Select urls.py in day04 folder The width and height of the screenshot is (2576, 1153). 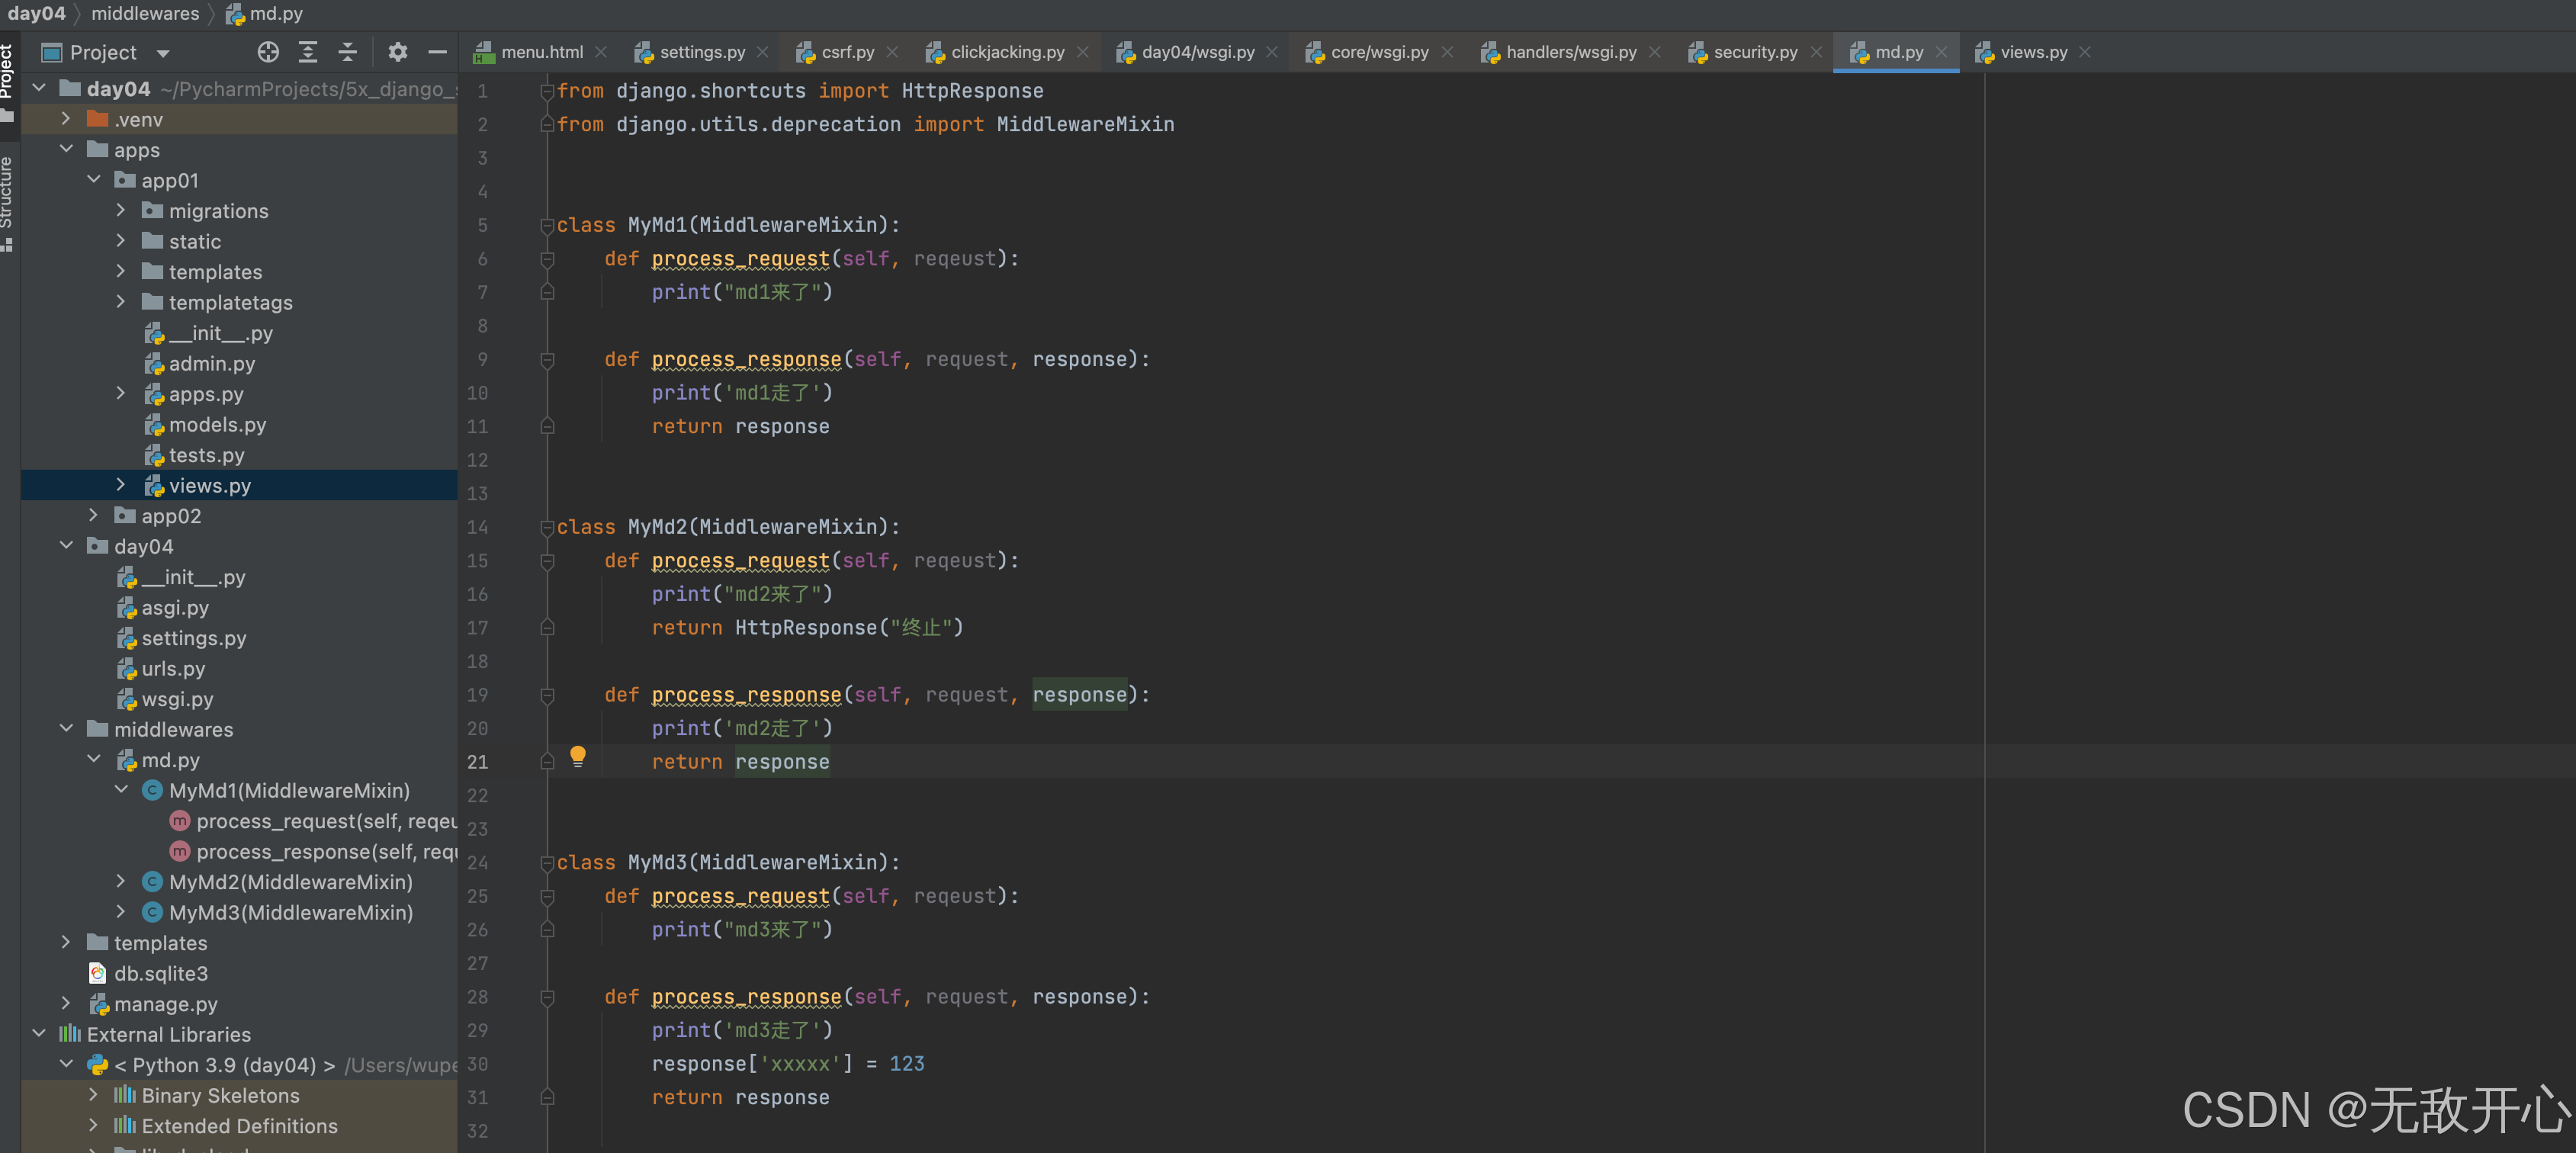(x=174, y=668)
